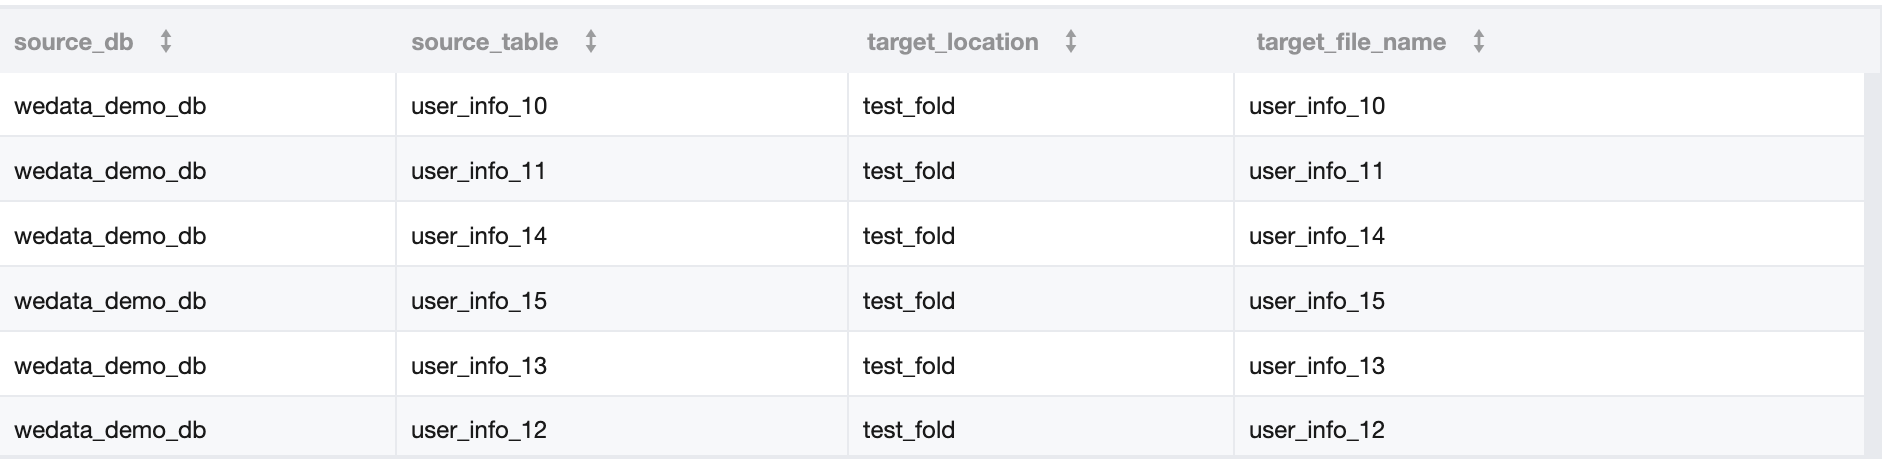Select the target_location header text
The width and height of the screenshot is (1882, 468).
(x=952, y=42)
